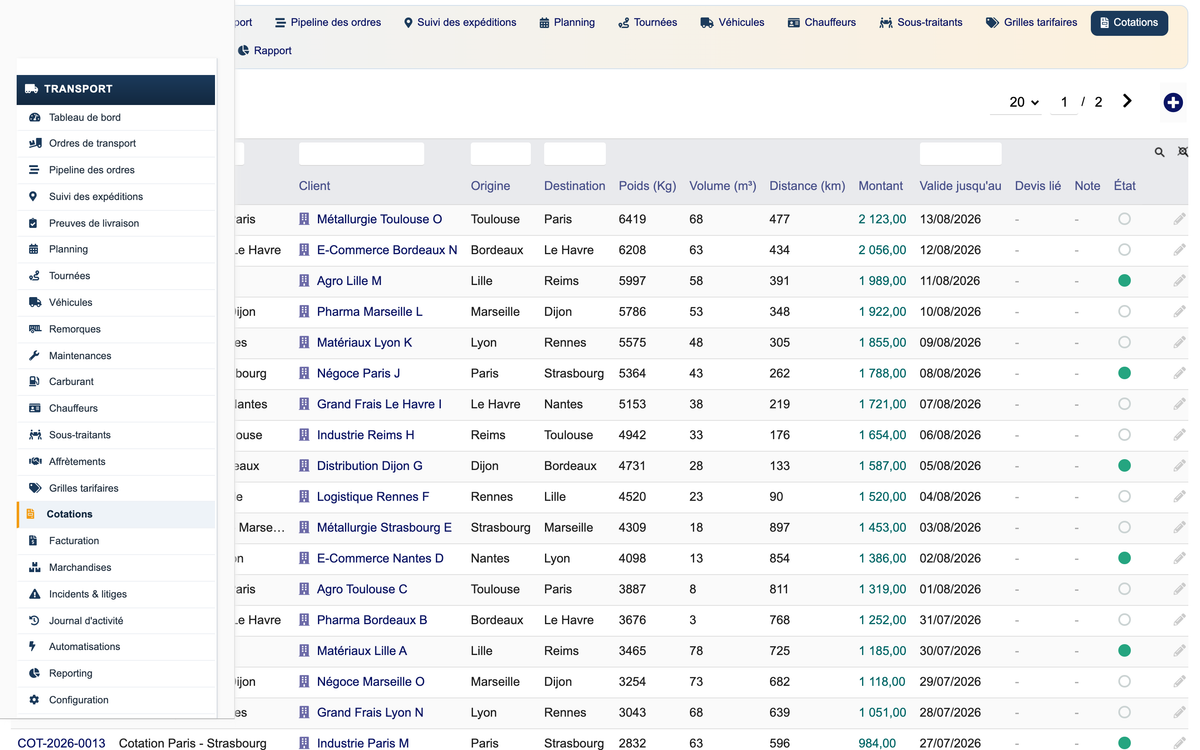Viewport: 1200px width, 750px height.
Task: Open Sous-traitants in the left sidebar
Action: pos(116,435)
